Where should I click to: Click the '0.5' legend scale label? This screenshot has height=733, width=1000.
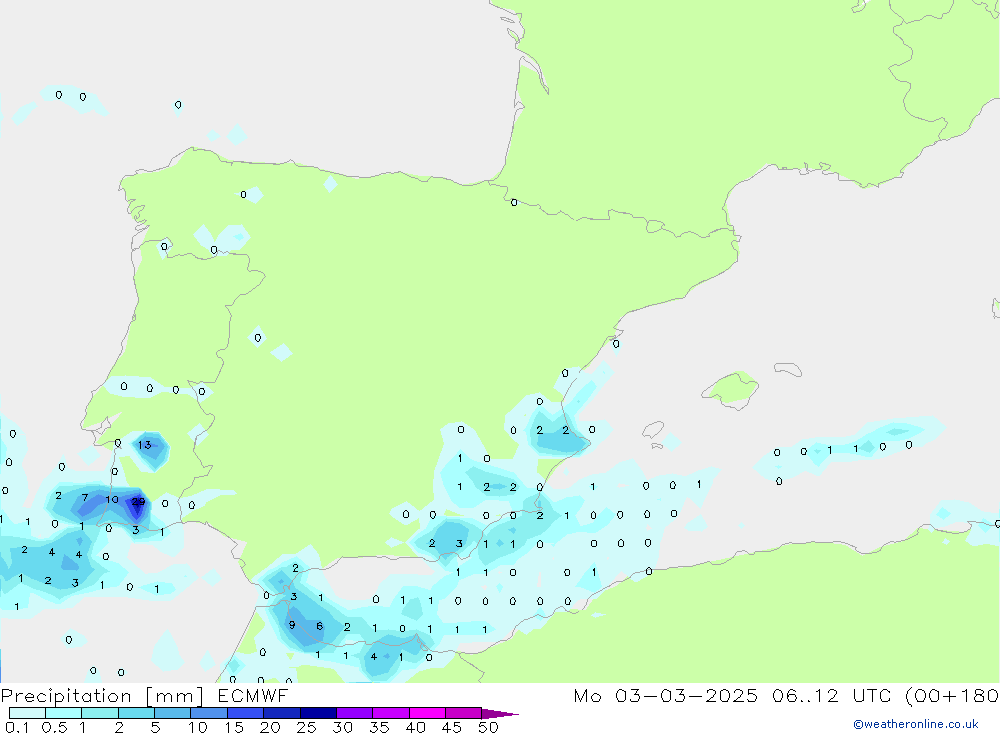(54, 727)
